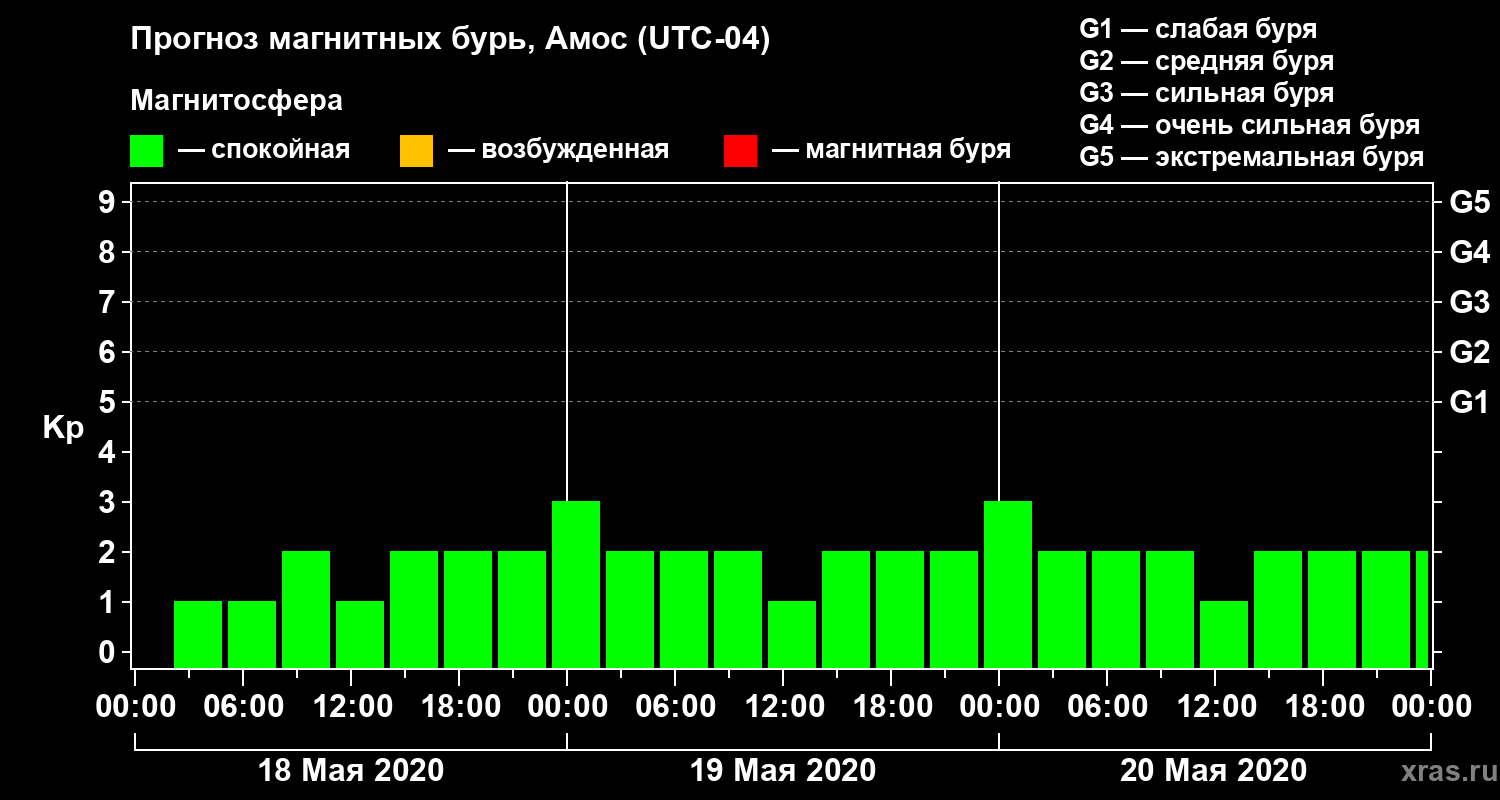Click the 'Магнитосфера' heading
Image resolution: width=1500 pixels, height=800 pixels.
(236, 101)
